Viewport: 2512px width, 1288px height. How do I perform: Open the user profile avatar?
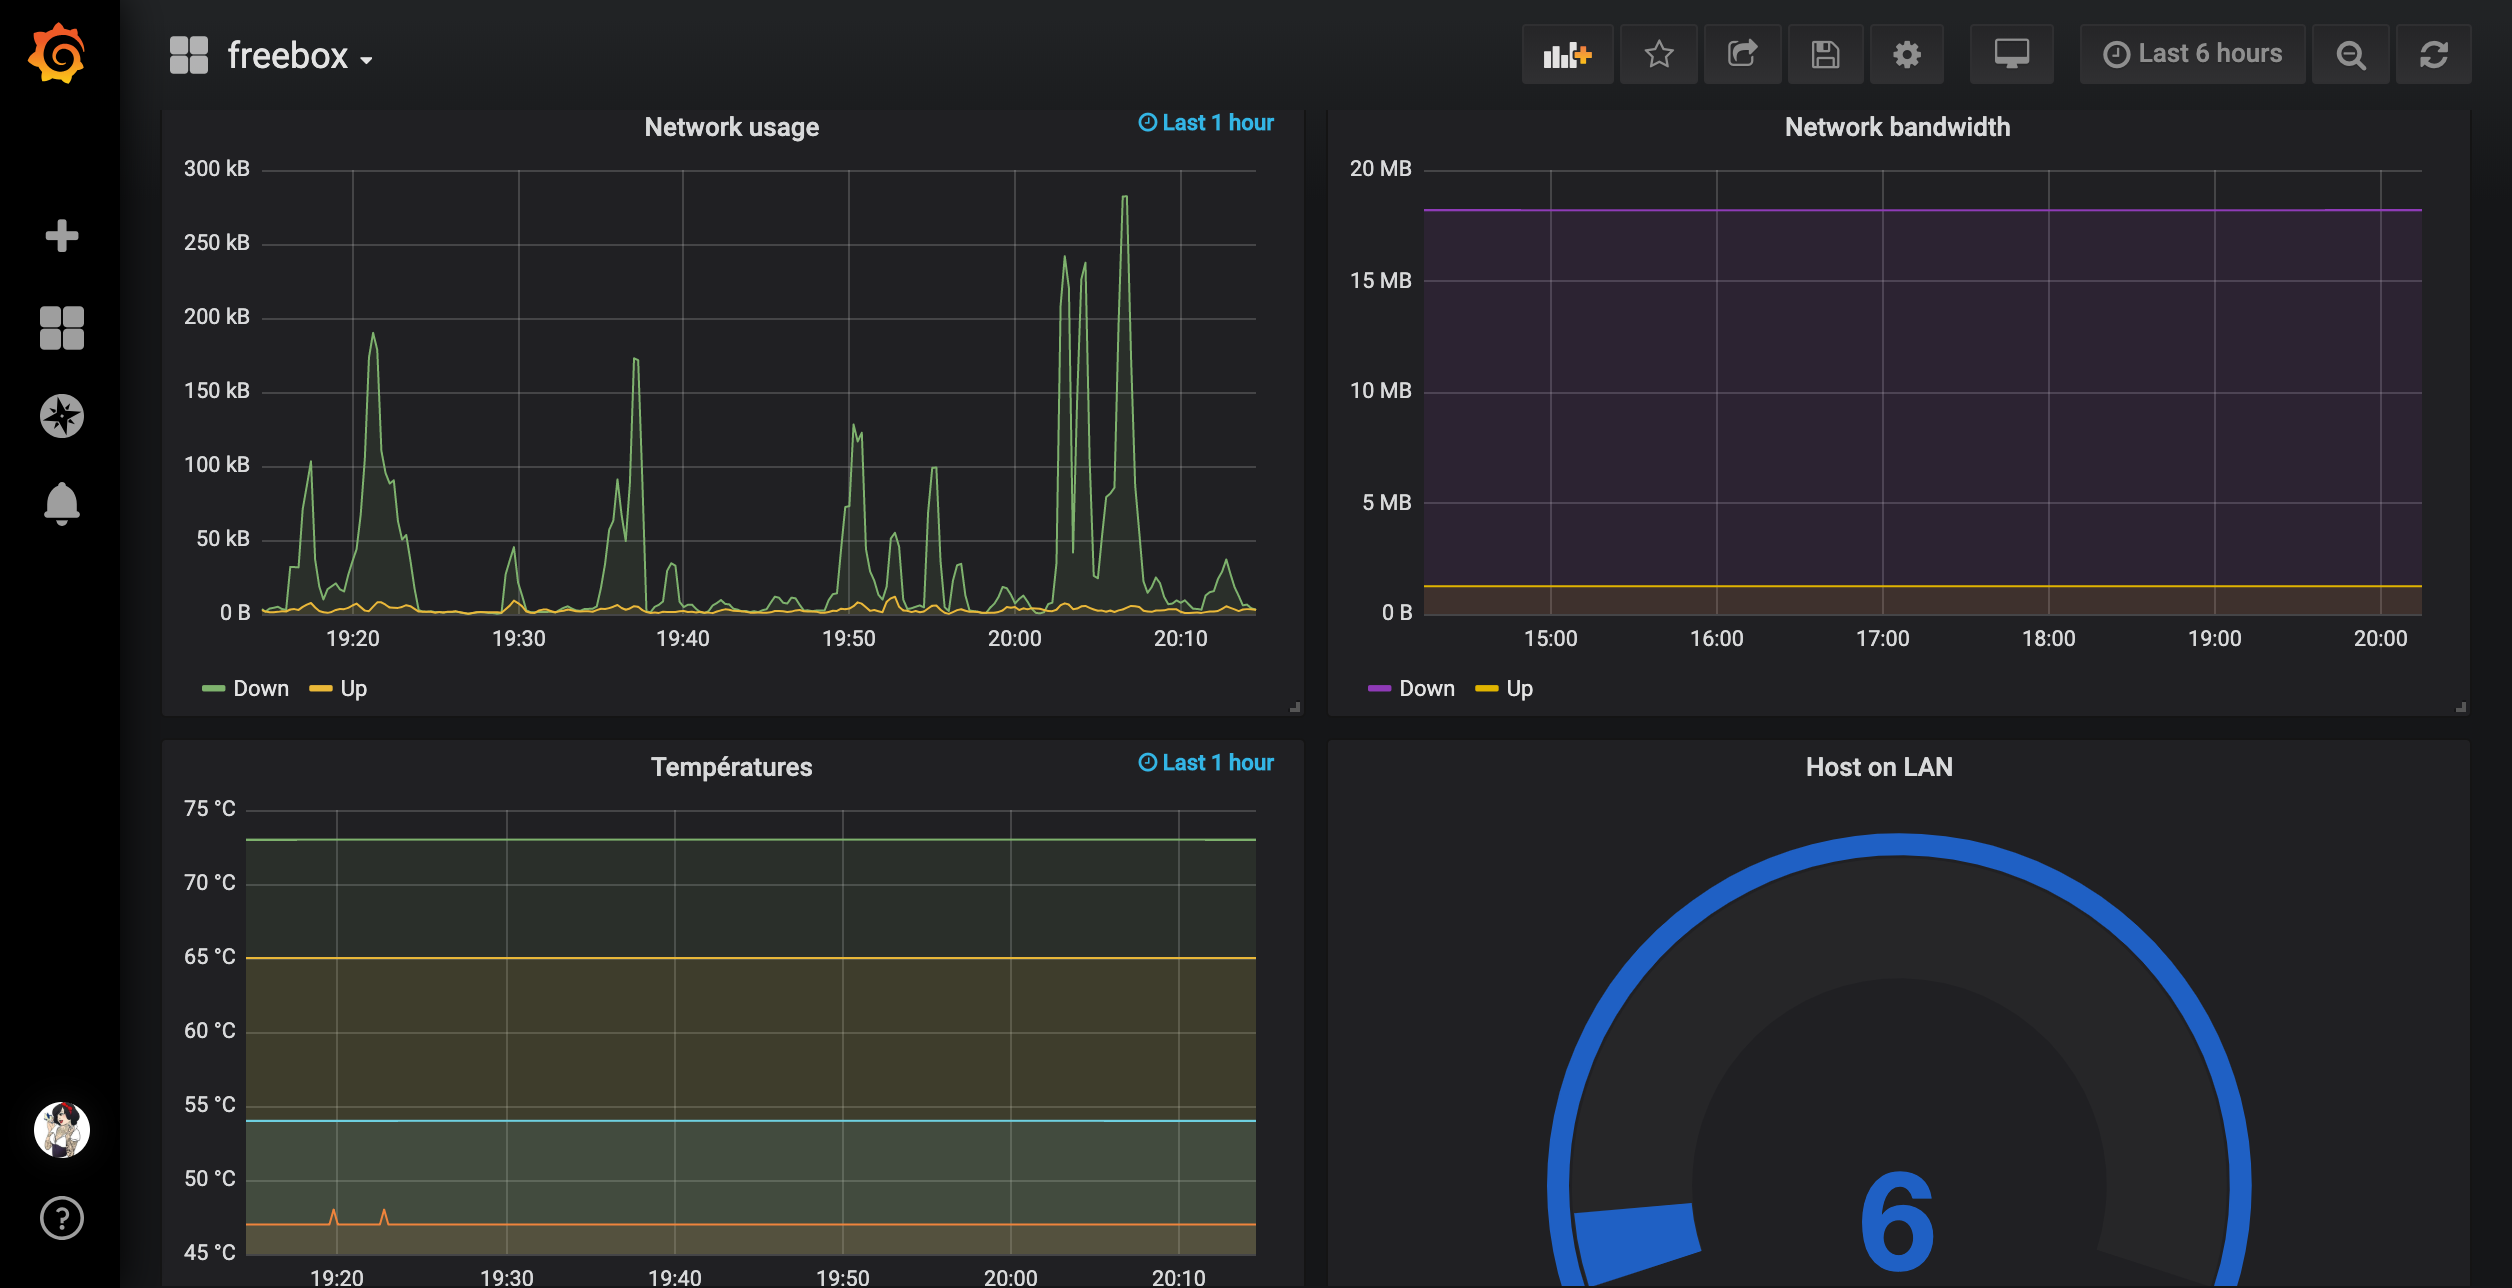click(62, 1130)
